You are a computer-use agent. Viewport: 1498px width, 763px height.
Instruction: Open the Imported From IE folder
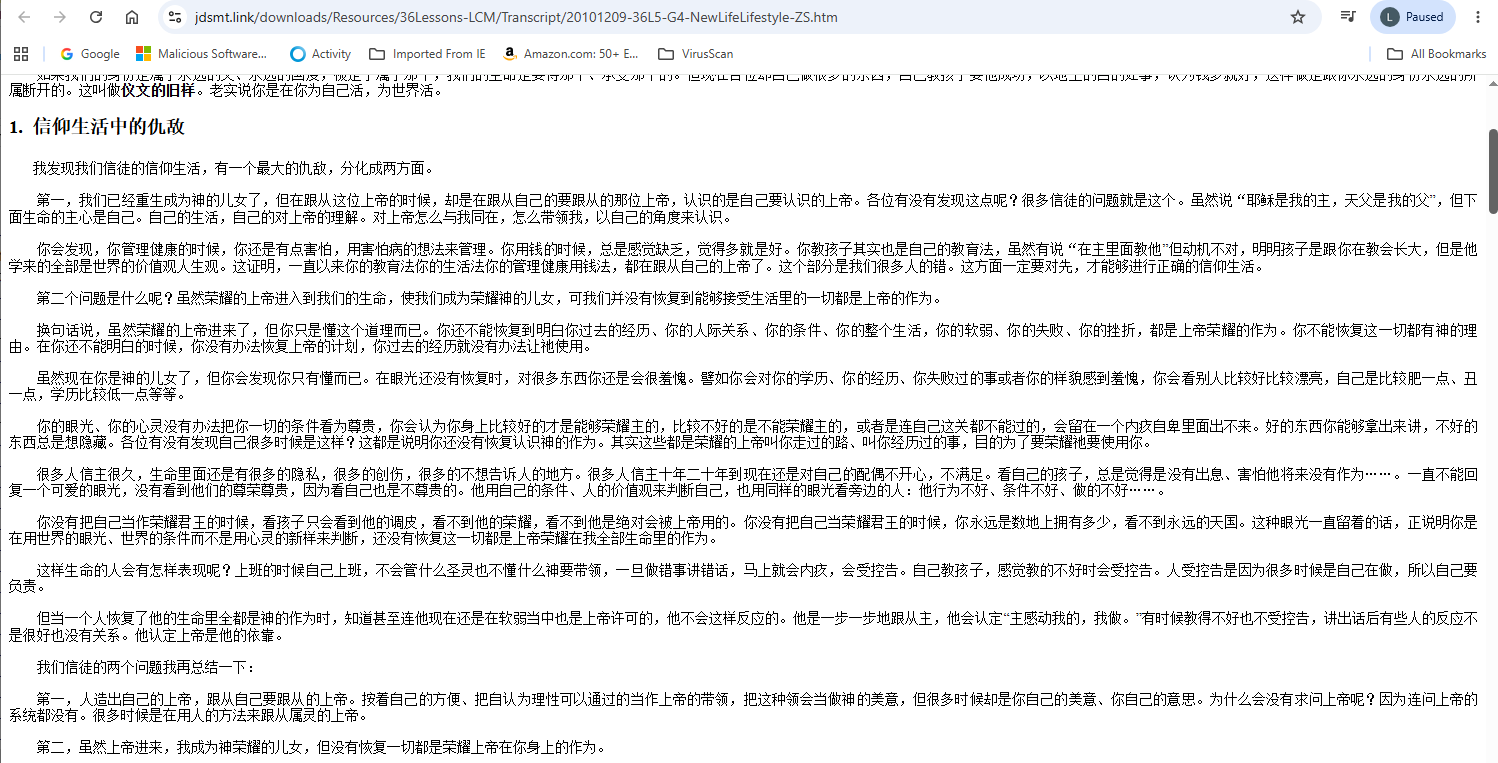(x=427, y=54)
